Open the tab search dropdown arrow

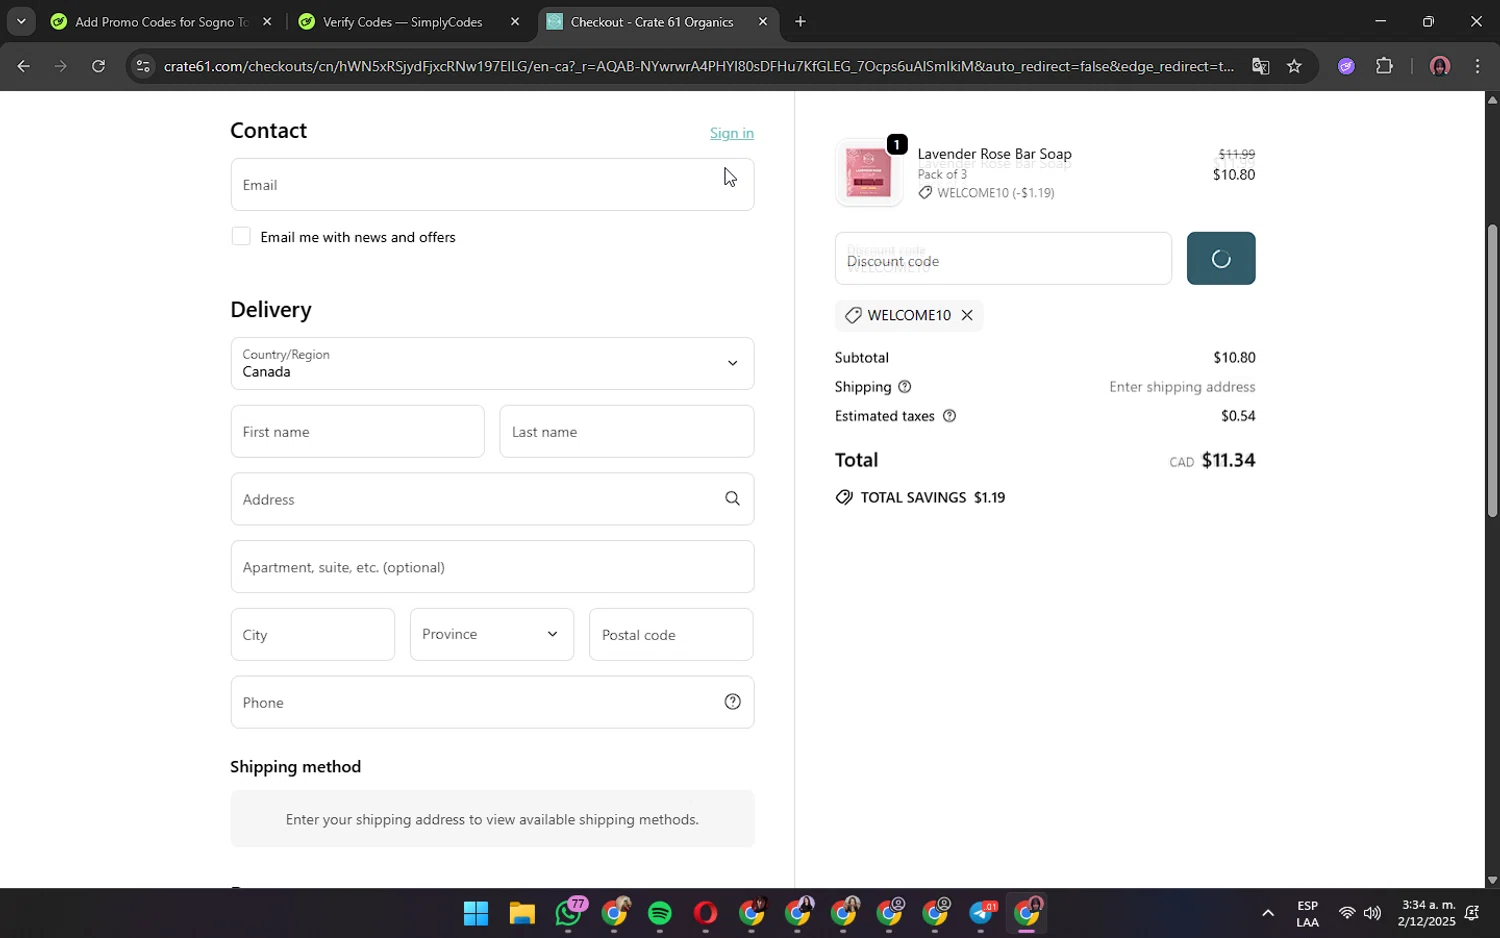pyautogui.click(x=21, y=21)
